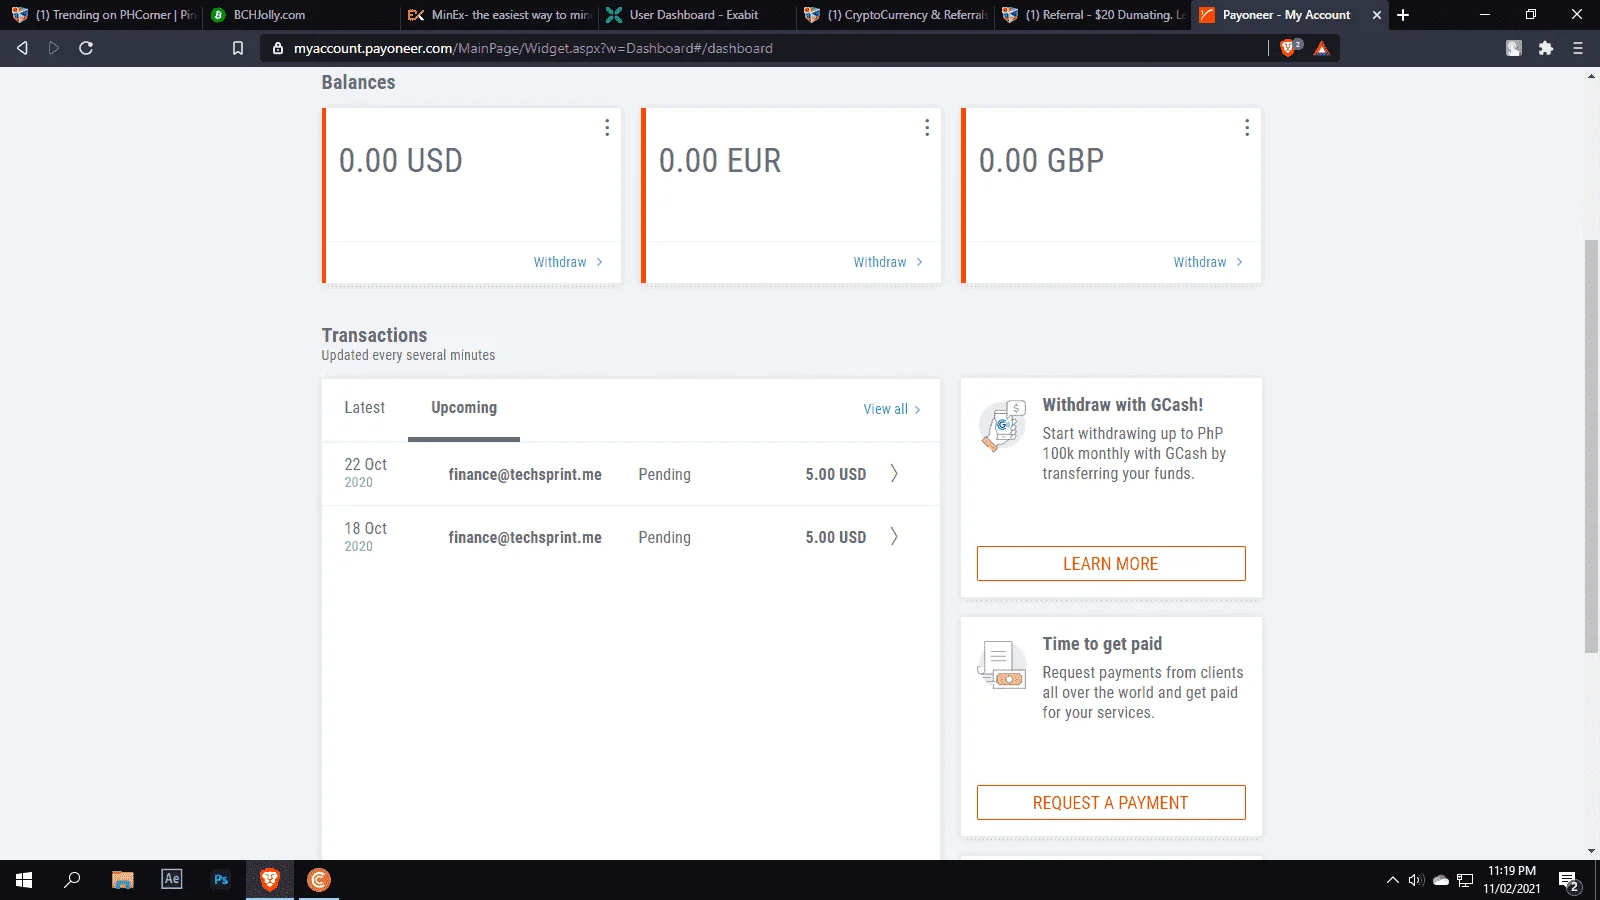Click the GCash withdrawal illustration icon
The image size is (1600, 900).
(1003, 425)
